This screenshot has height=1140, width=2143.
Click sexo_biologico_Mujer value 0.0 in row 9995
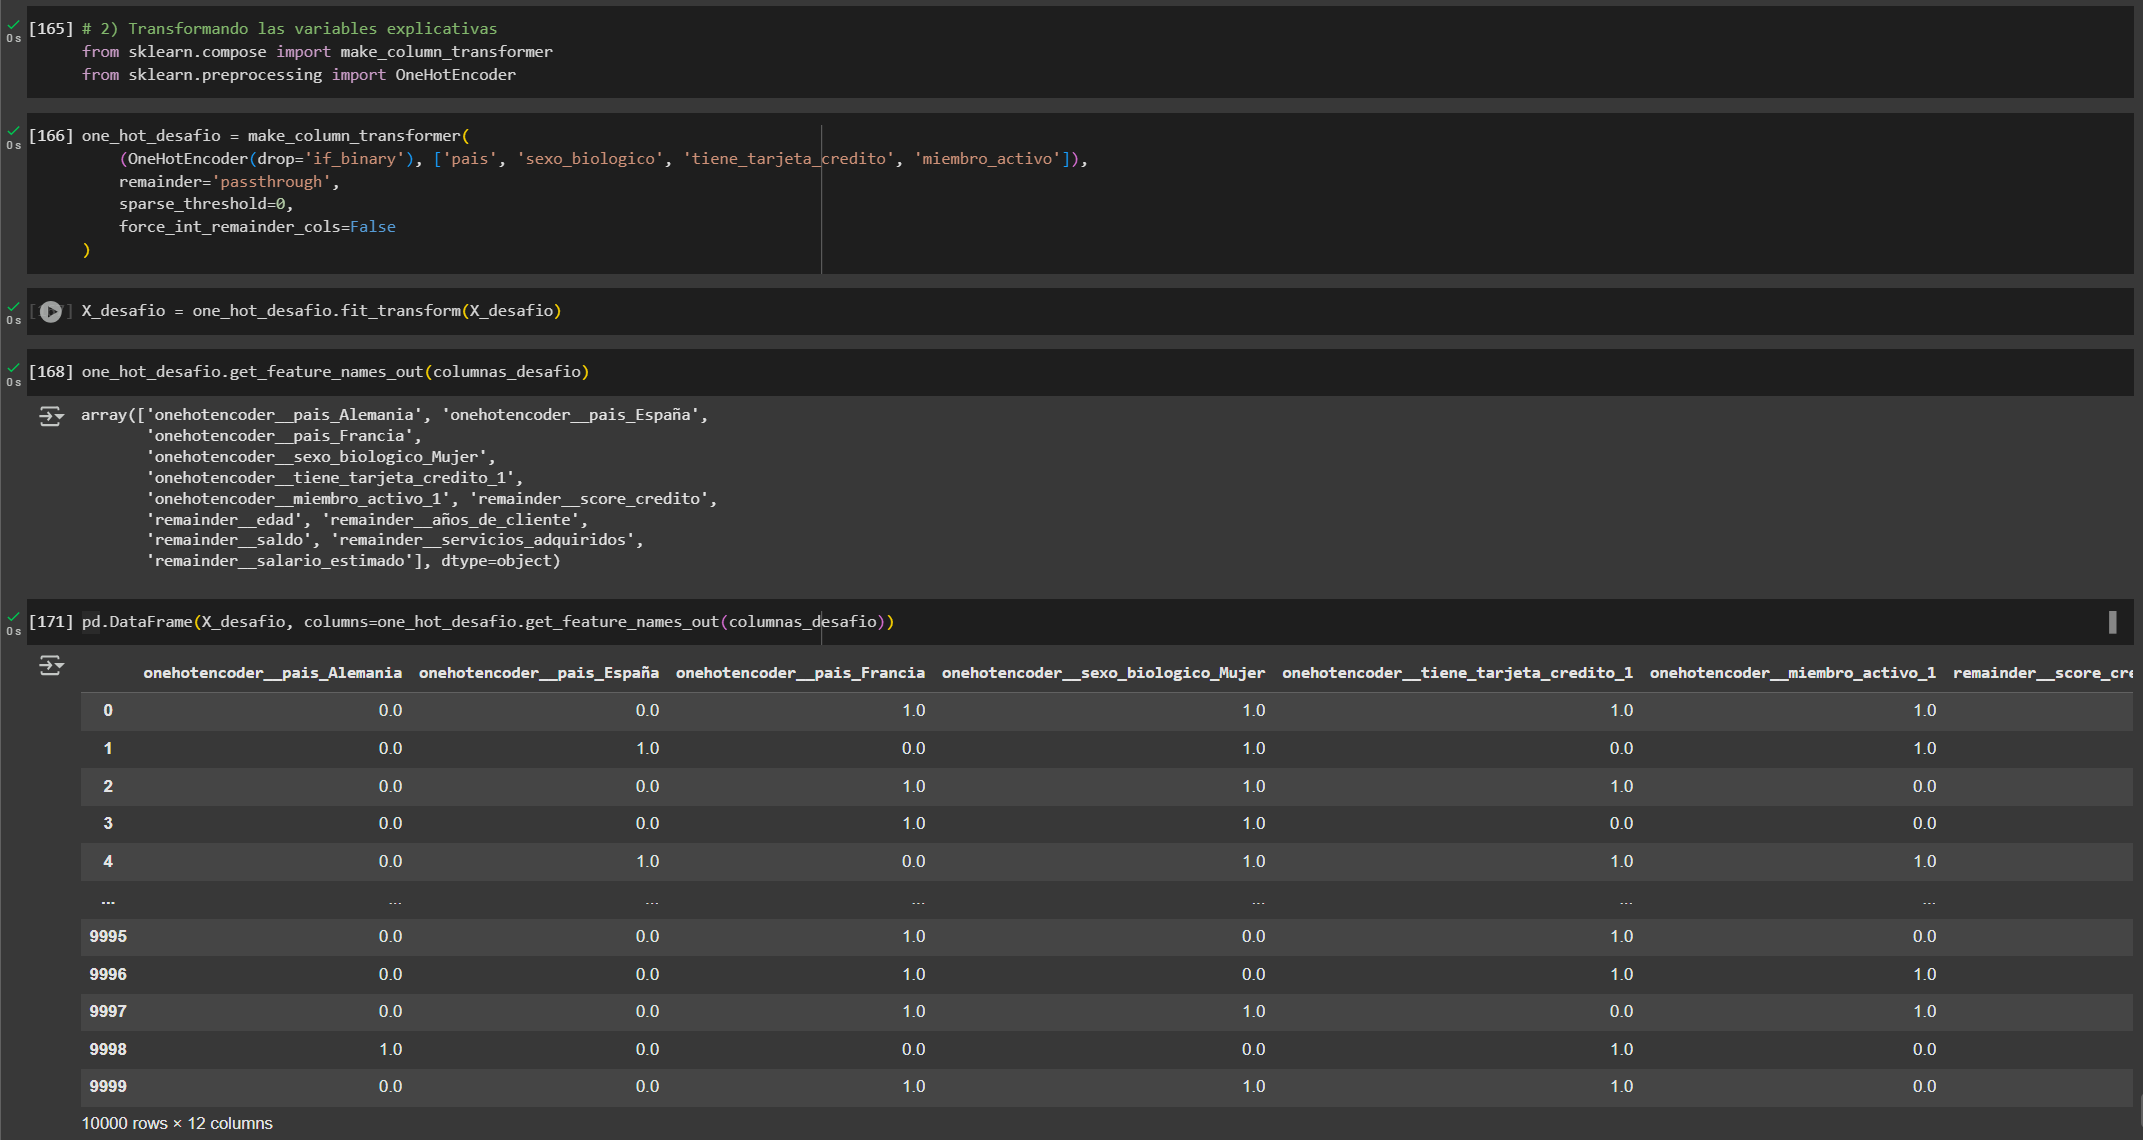point(1253,937)
